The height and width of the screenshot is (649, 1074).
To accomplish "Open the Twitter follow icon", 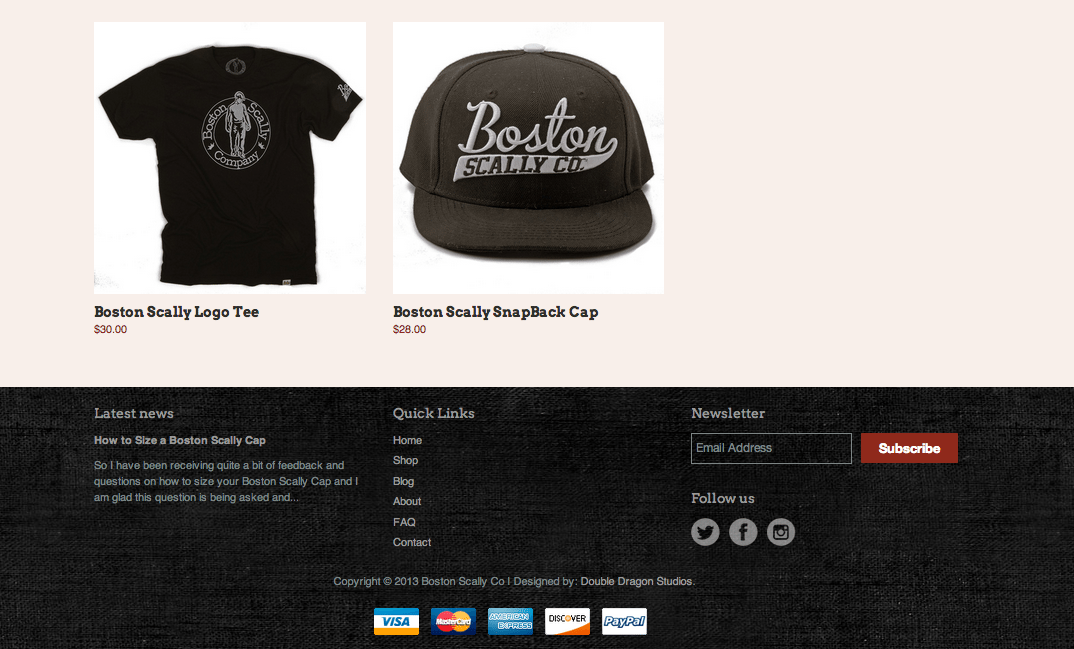I will click(x=705, y=532).
